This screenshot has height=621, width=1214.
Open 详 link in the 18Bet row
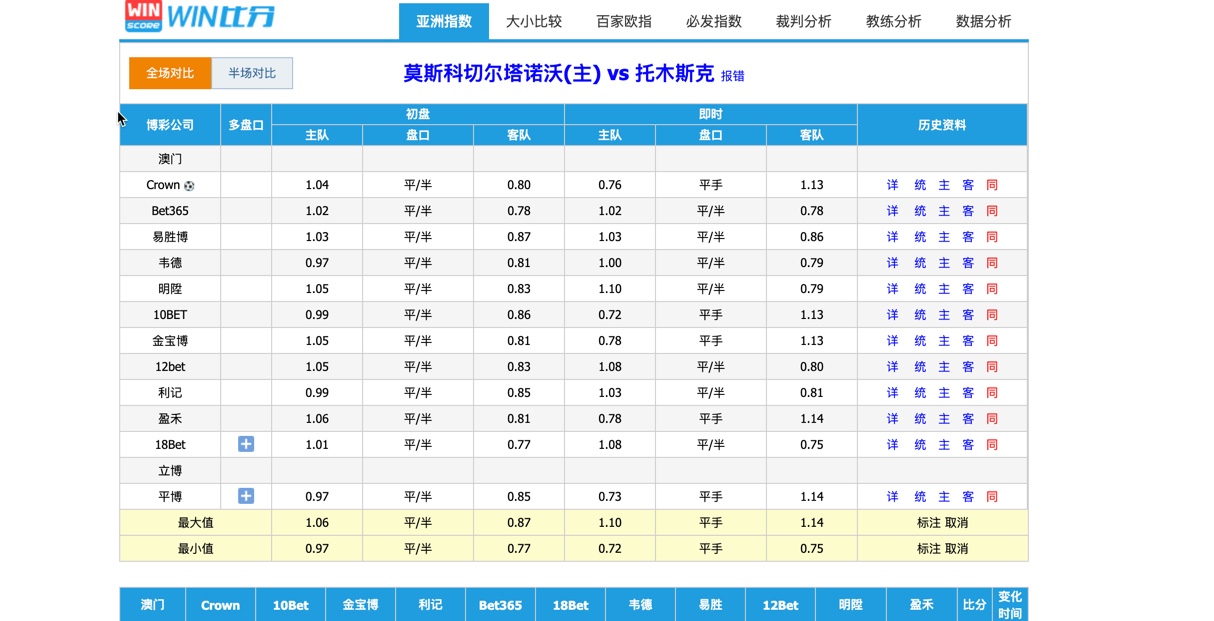pyautogui.click(x=893, y=445)
